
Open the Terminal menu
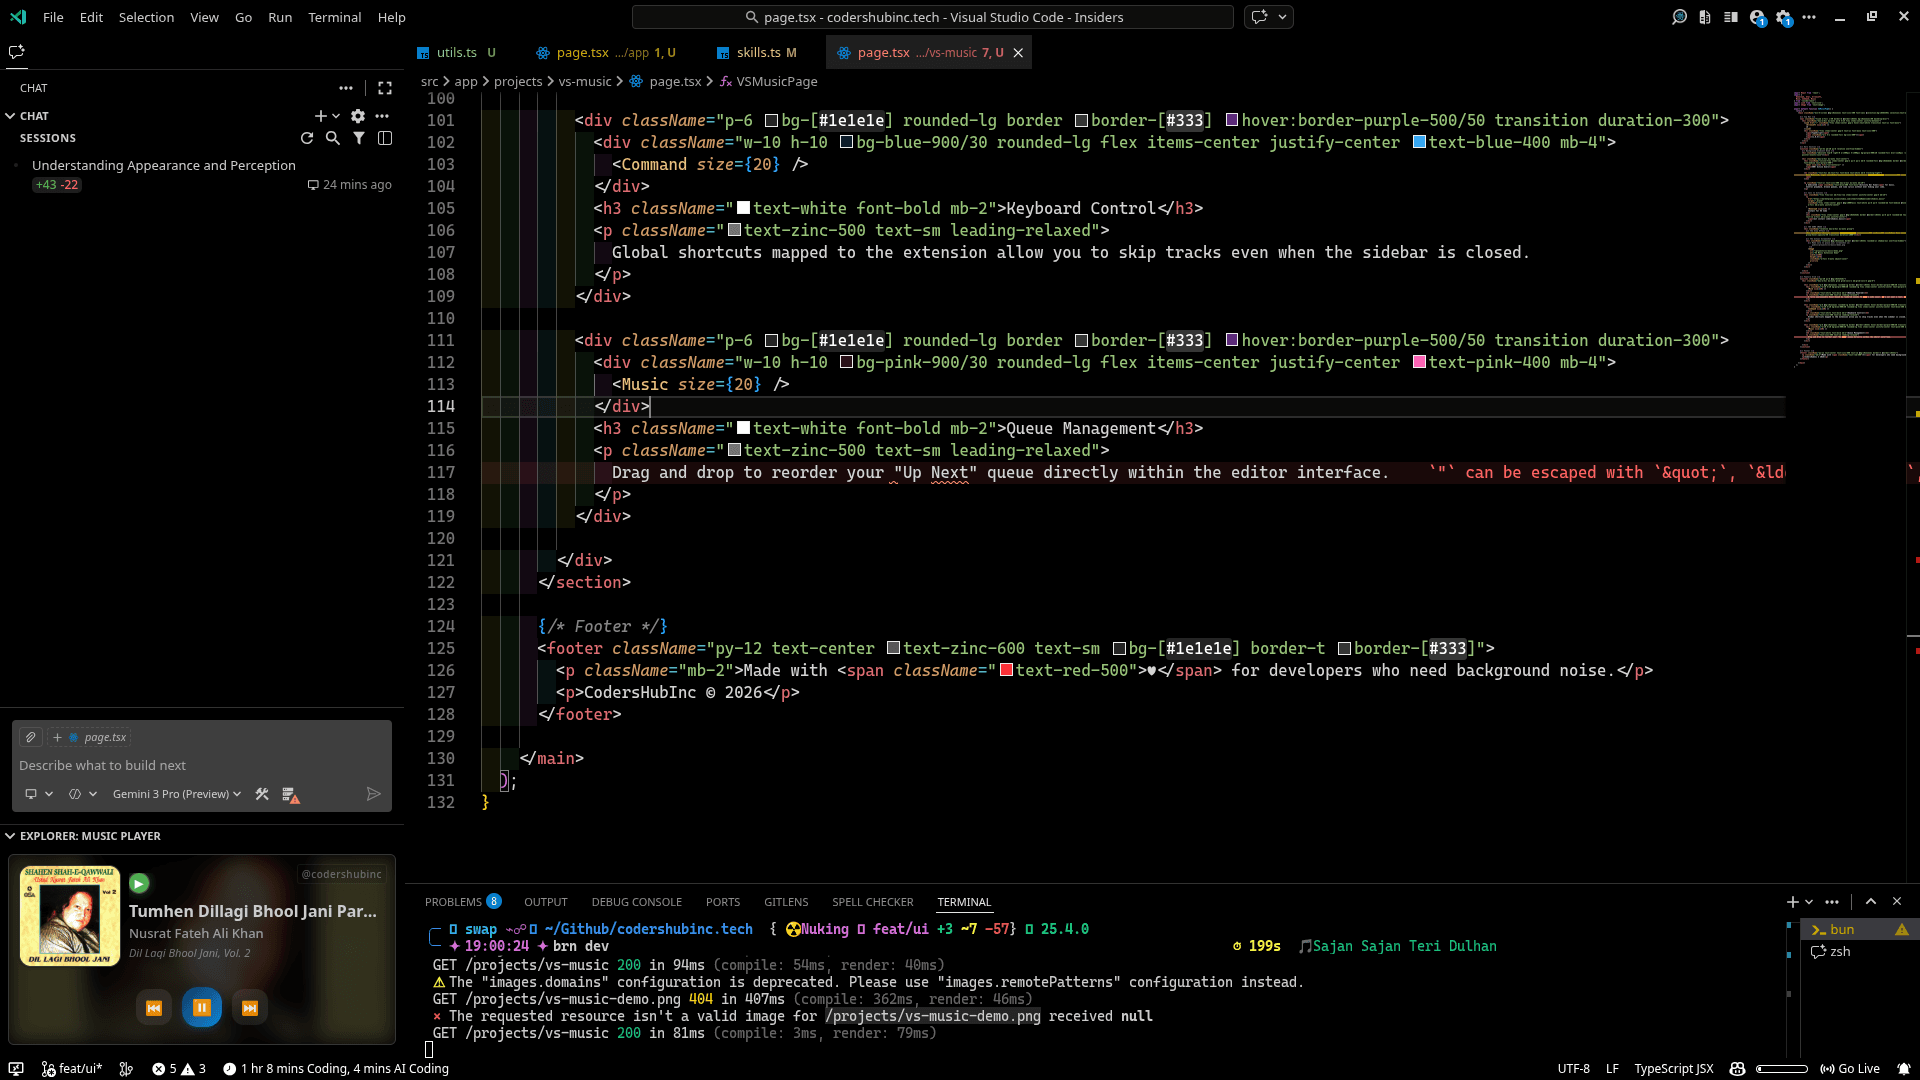coord(334,17)
